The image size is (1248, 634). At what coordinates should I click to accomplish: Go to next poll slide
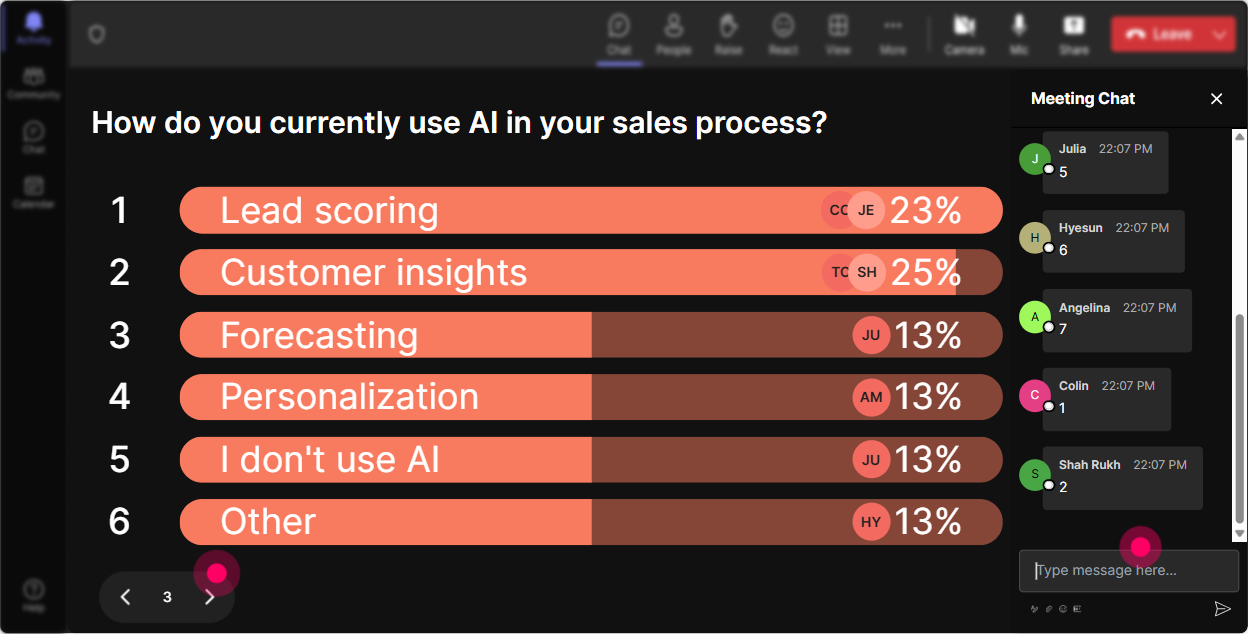pos(210,597)
